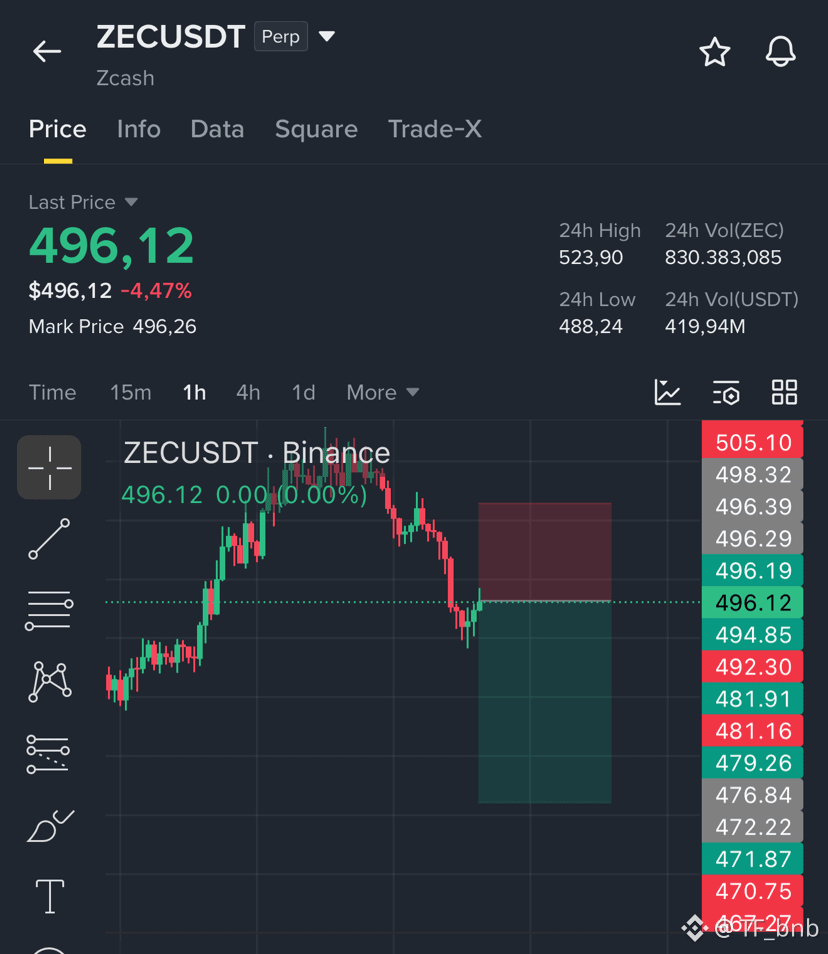Click the red stop-loss zone on chart
This screenshot has height=954, width=828.
point(544,551)
